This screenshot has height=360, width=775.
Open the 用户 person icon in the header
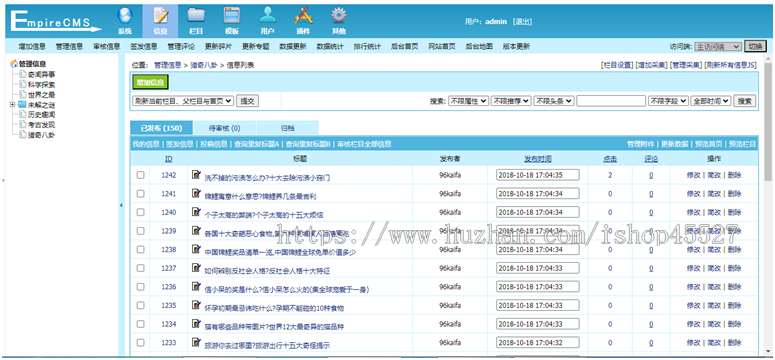click(267, 16)
